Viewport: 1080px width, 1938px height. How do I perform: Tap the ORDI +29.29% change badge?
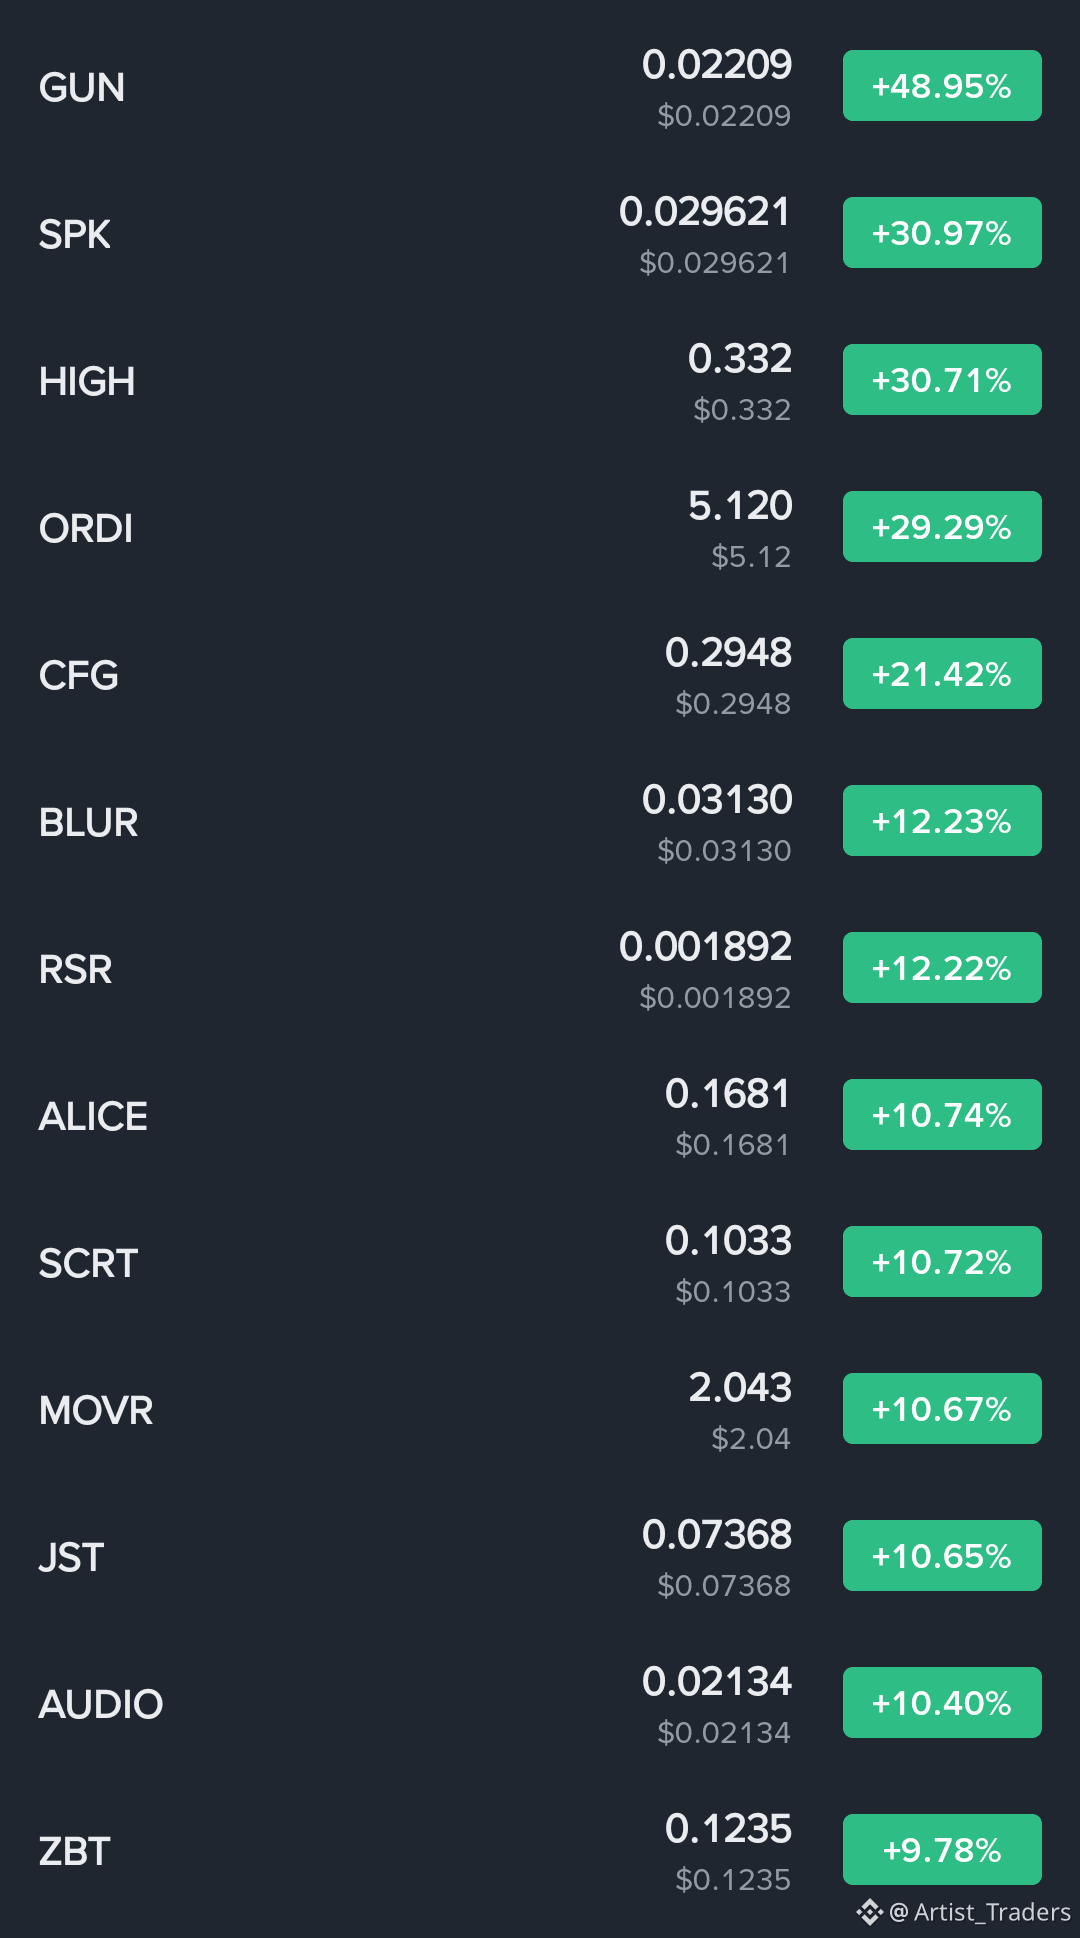(x=942, y=527)
